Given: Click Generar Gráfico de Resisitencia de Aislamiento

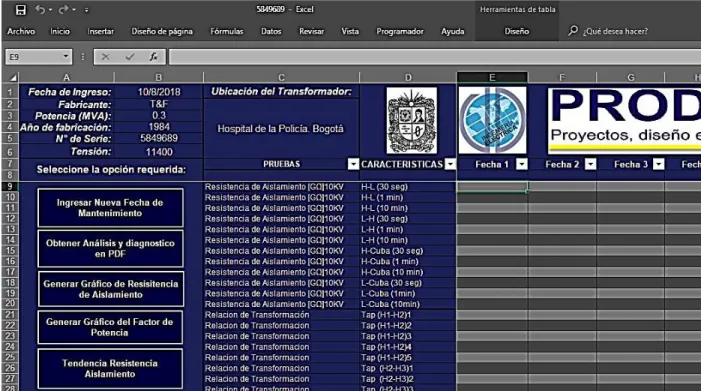Looking at the screenshot, I should click(x=110, y=289).
